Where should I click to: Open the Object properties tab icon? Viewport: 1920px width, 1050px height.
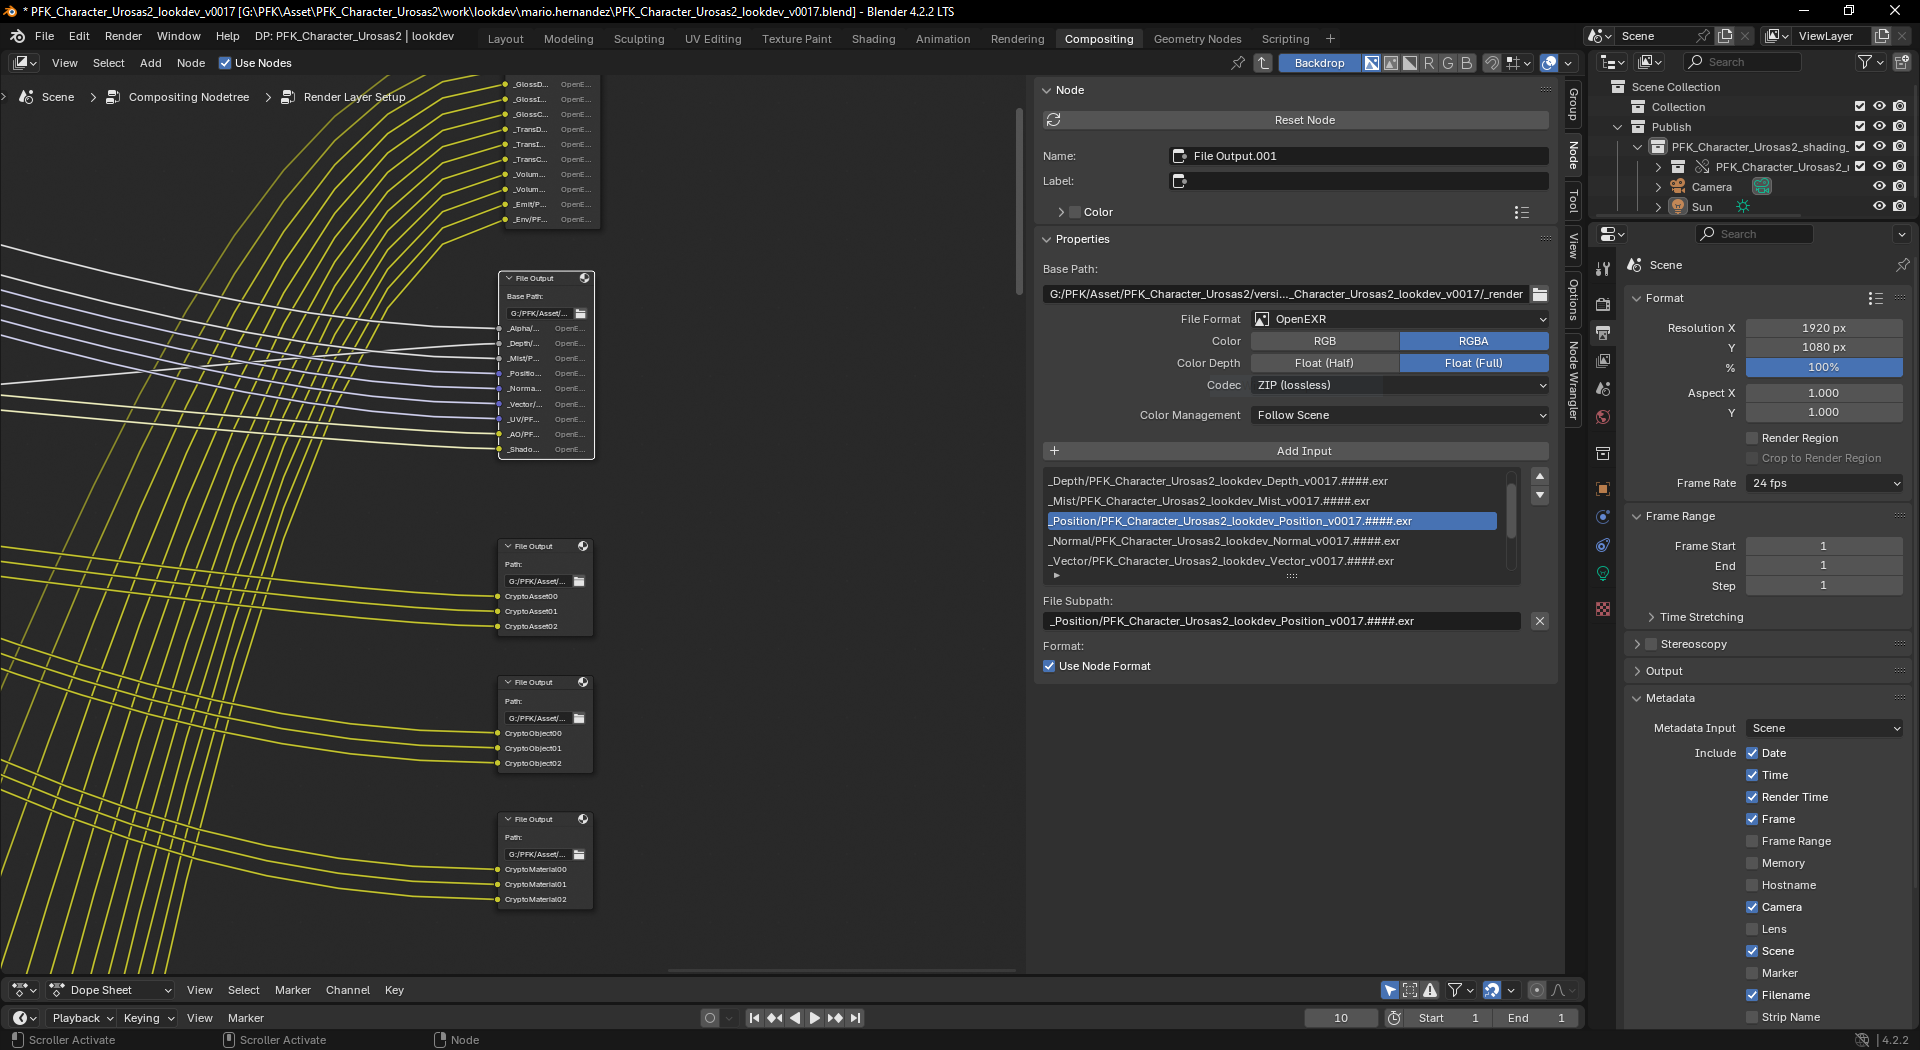click(x=1603, y=489)
